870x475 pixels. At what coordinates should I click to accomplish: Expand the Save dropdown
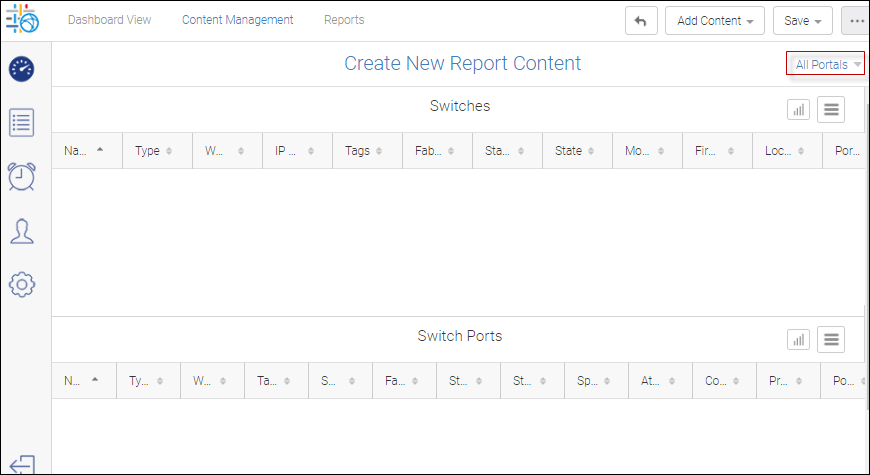point(802,21)
